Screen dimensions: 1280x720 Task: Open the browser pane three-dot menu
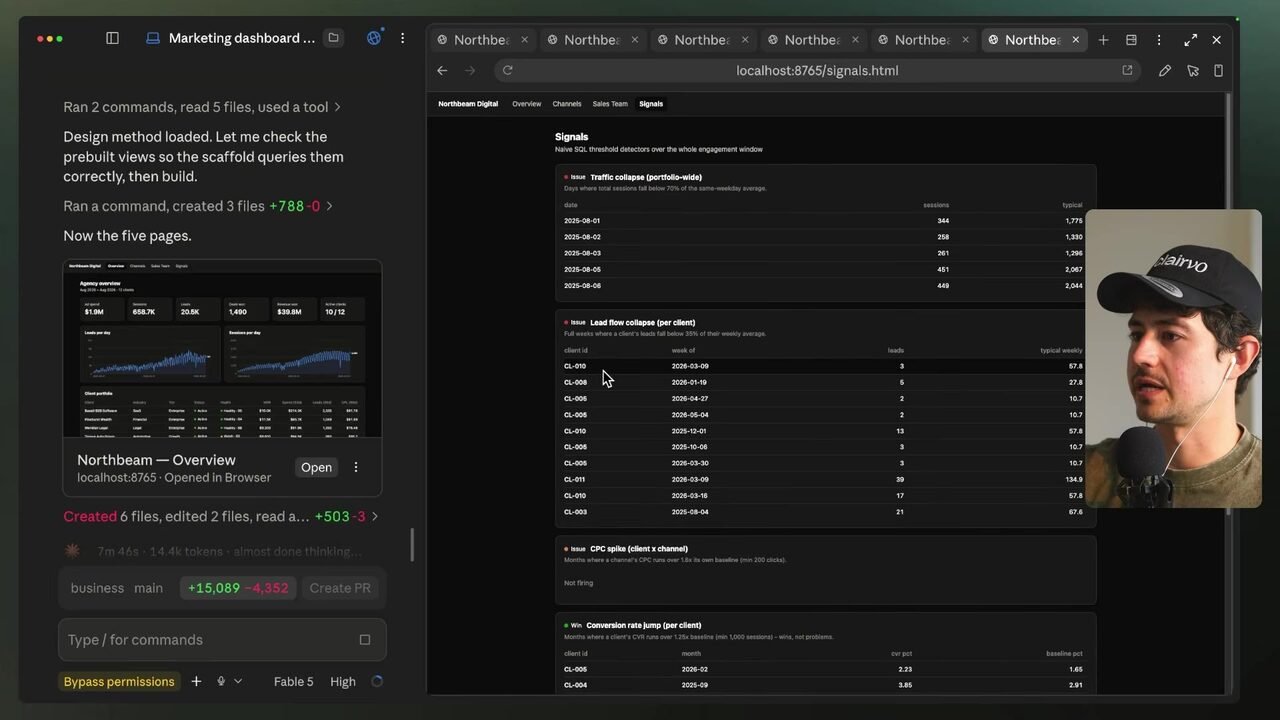(x=1159, y=40)
